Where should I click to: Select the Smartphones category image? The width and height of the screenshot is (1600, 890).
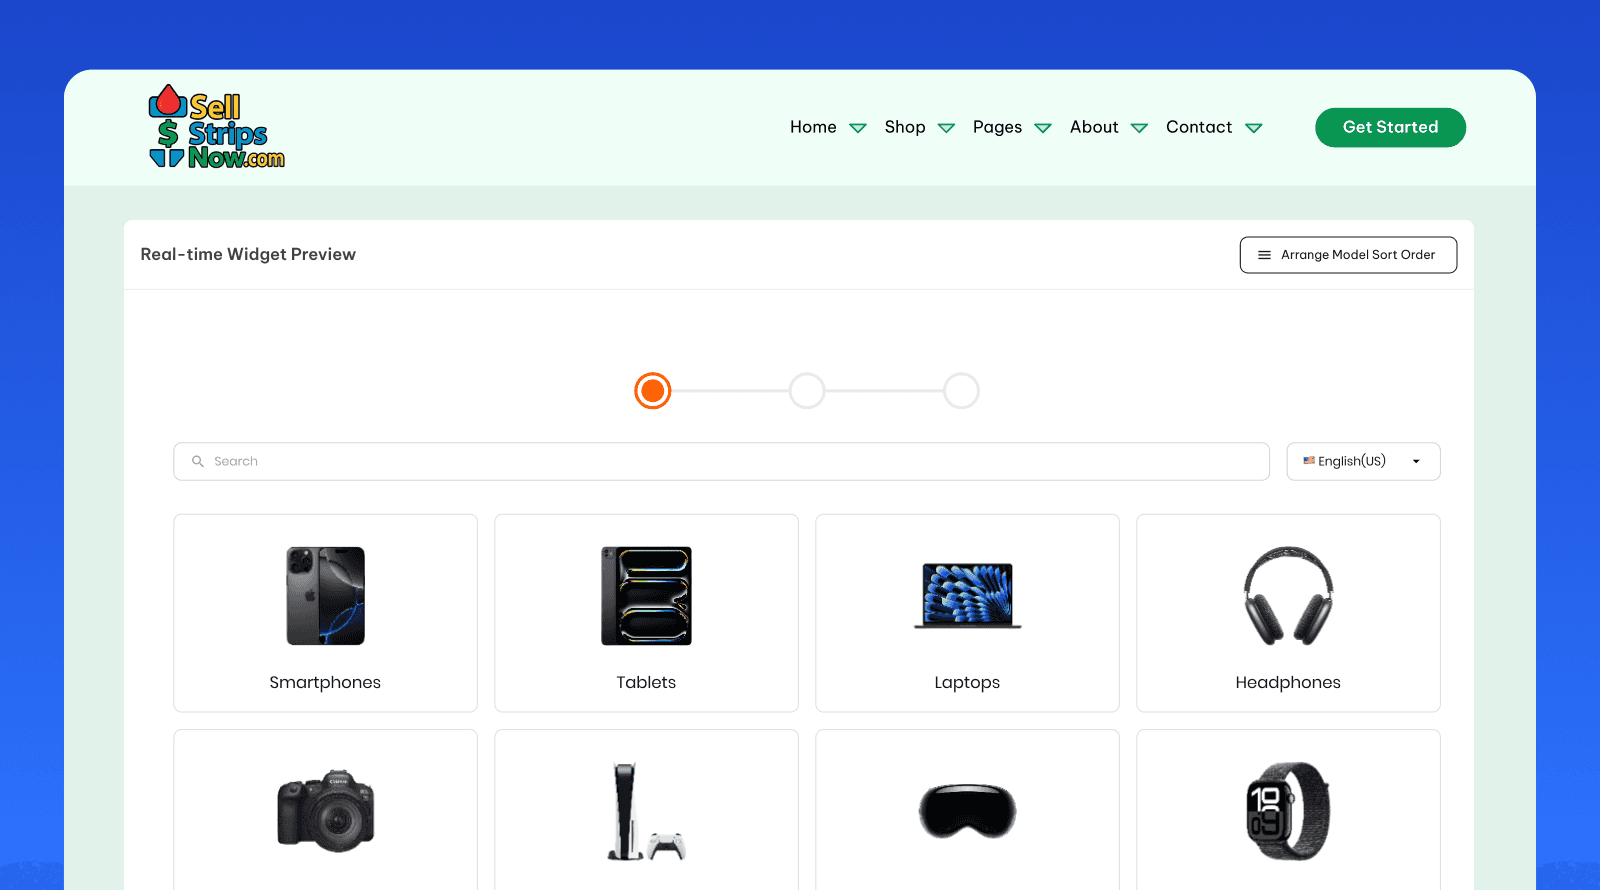(x=325, y=596)
